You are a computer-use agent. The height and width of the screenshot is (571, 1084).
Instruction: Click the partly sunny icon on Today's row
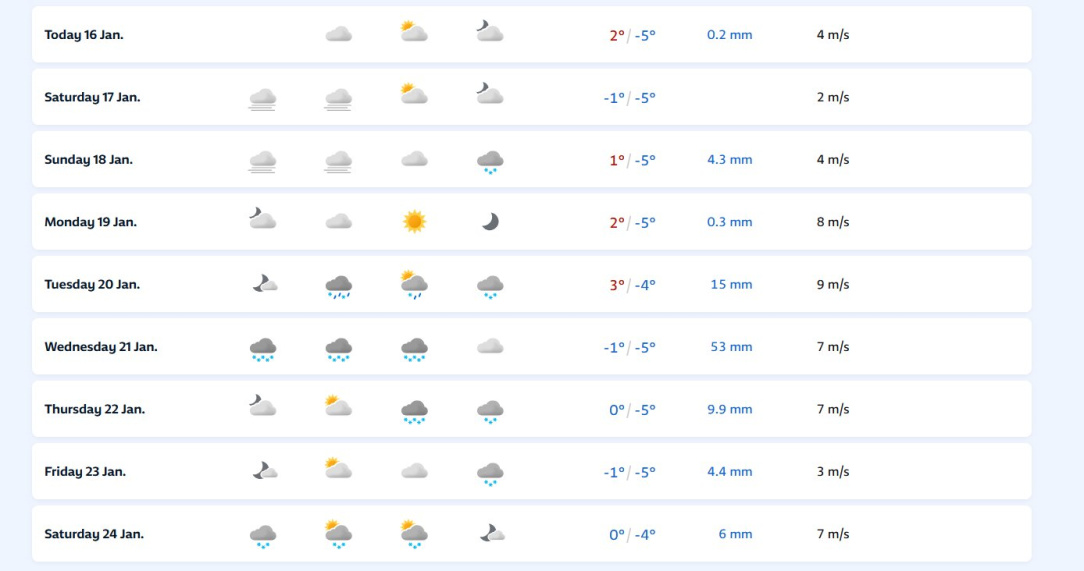[x=414, y=32]
